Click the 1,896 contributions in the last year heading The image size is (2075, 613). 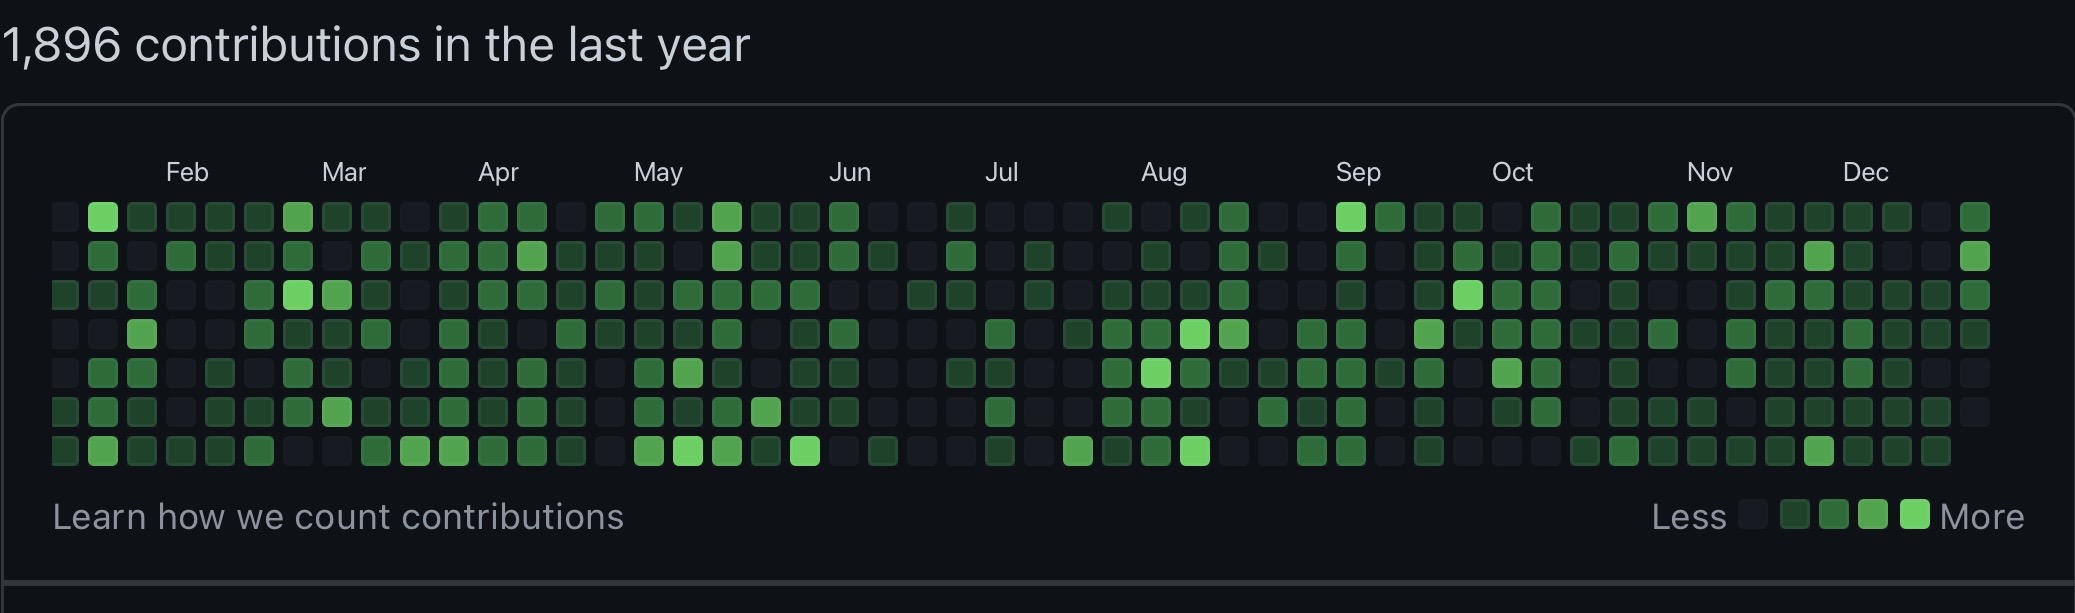376,45
